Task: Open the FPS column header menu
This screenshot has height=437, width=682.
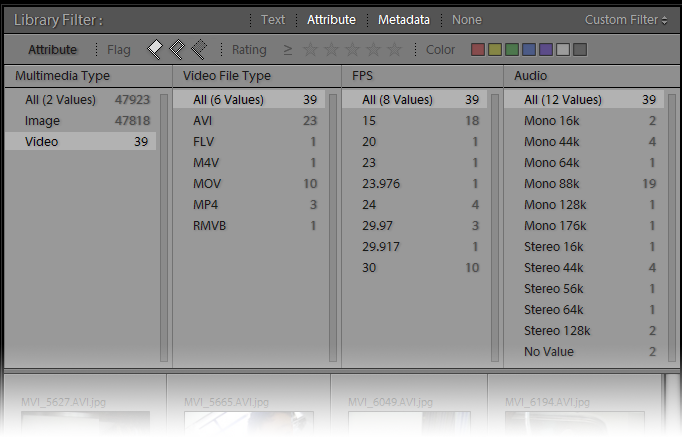Action: pos(363,76)
